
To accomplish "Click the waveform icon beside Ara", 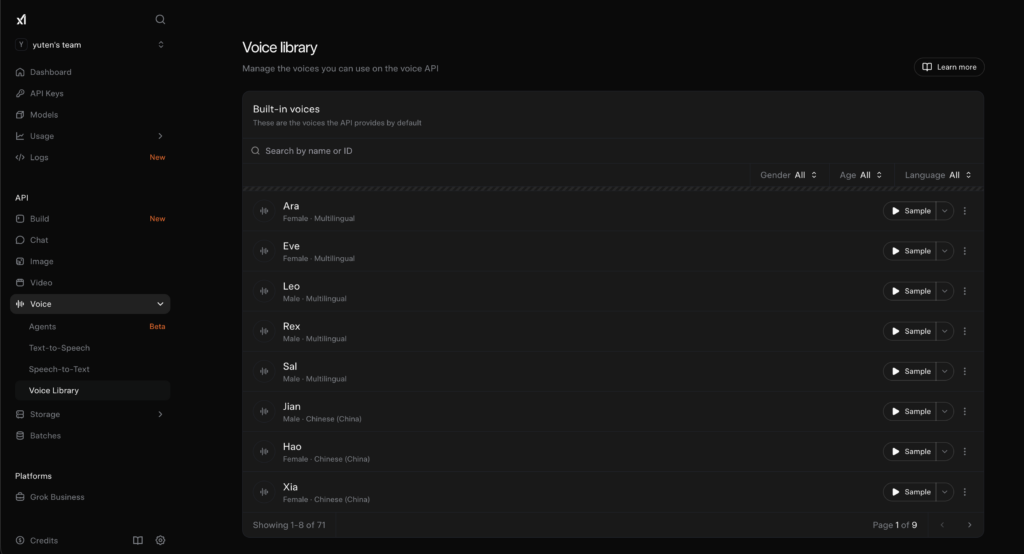I will pyautogui.click(x=264, y=211).
